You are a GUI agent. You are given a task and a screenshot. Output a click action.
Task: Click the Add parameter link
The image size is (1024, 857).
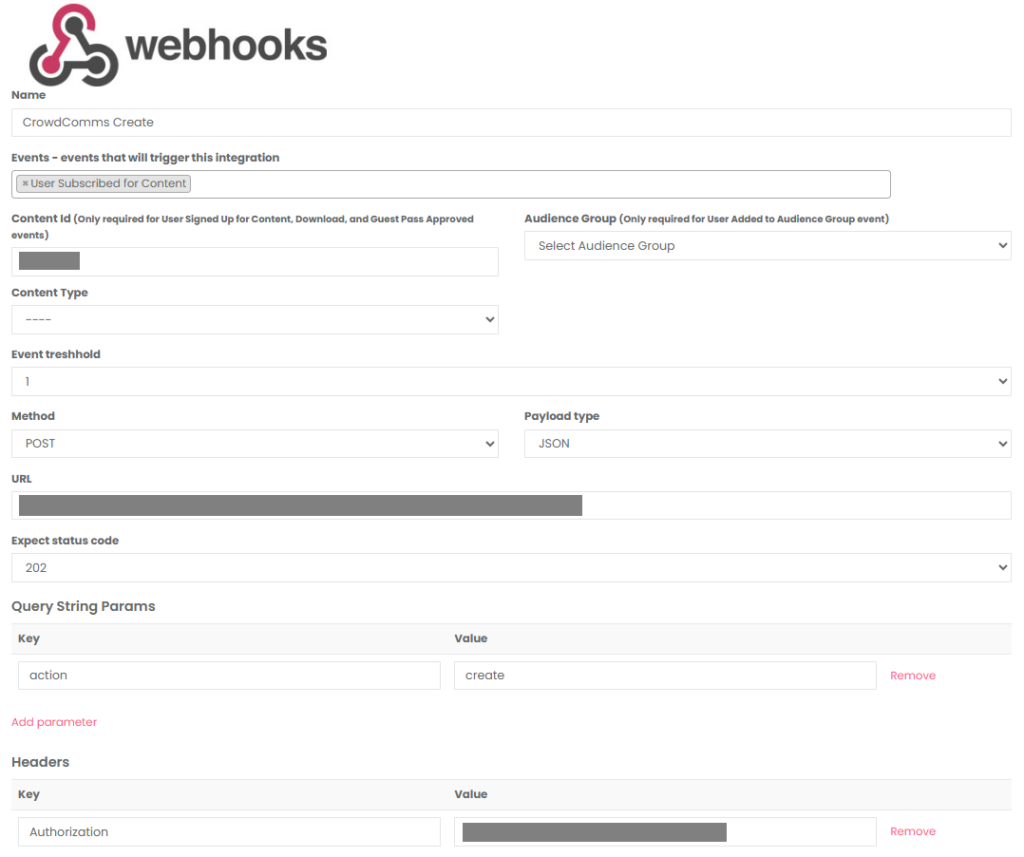tap(54, 722)
